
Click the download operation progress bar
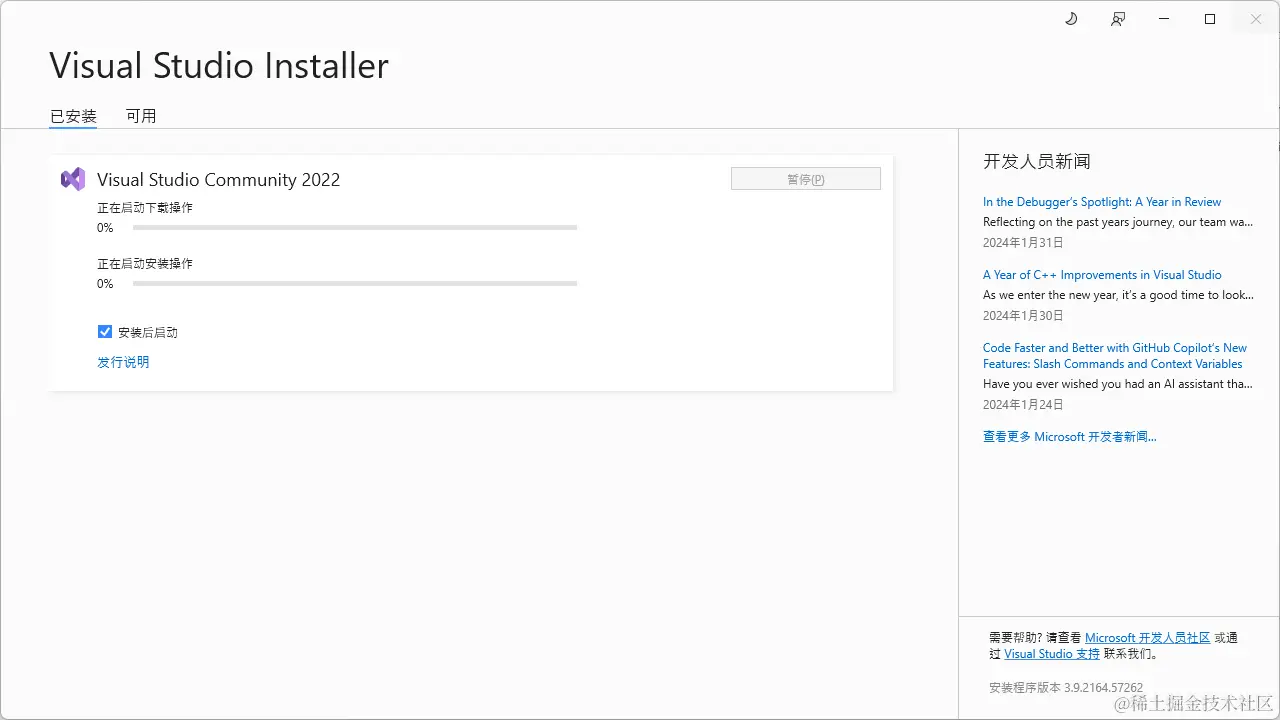[355, 228]
